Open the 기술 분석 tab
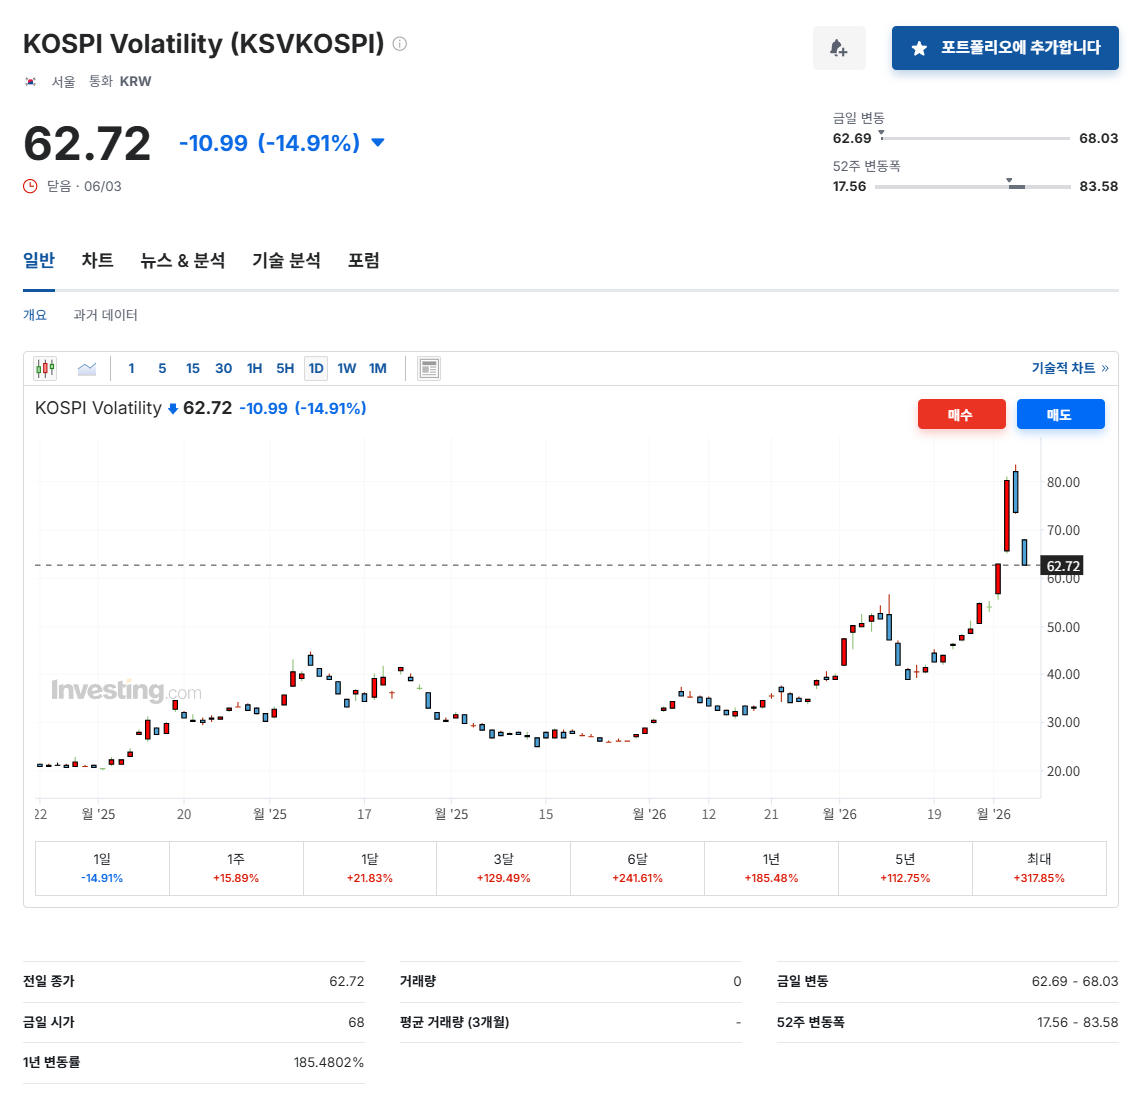The height and width of the screenshot is (1097, 1137). pos(286,260)
